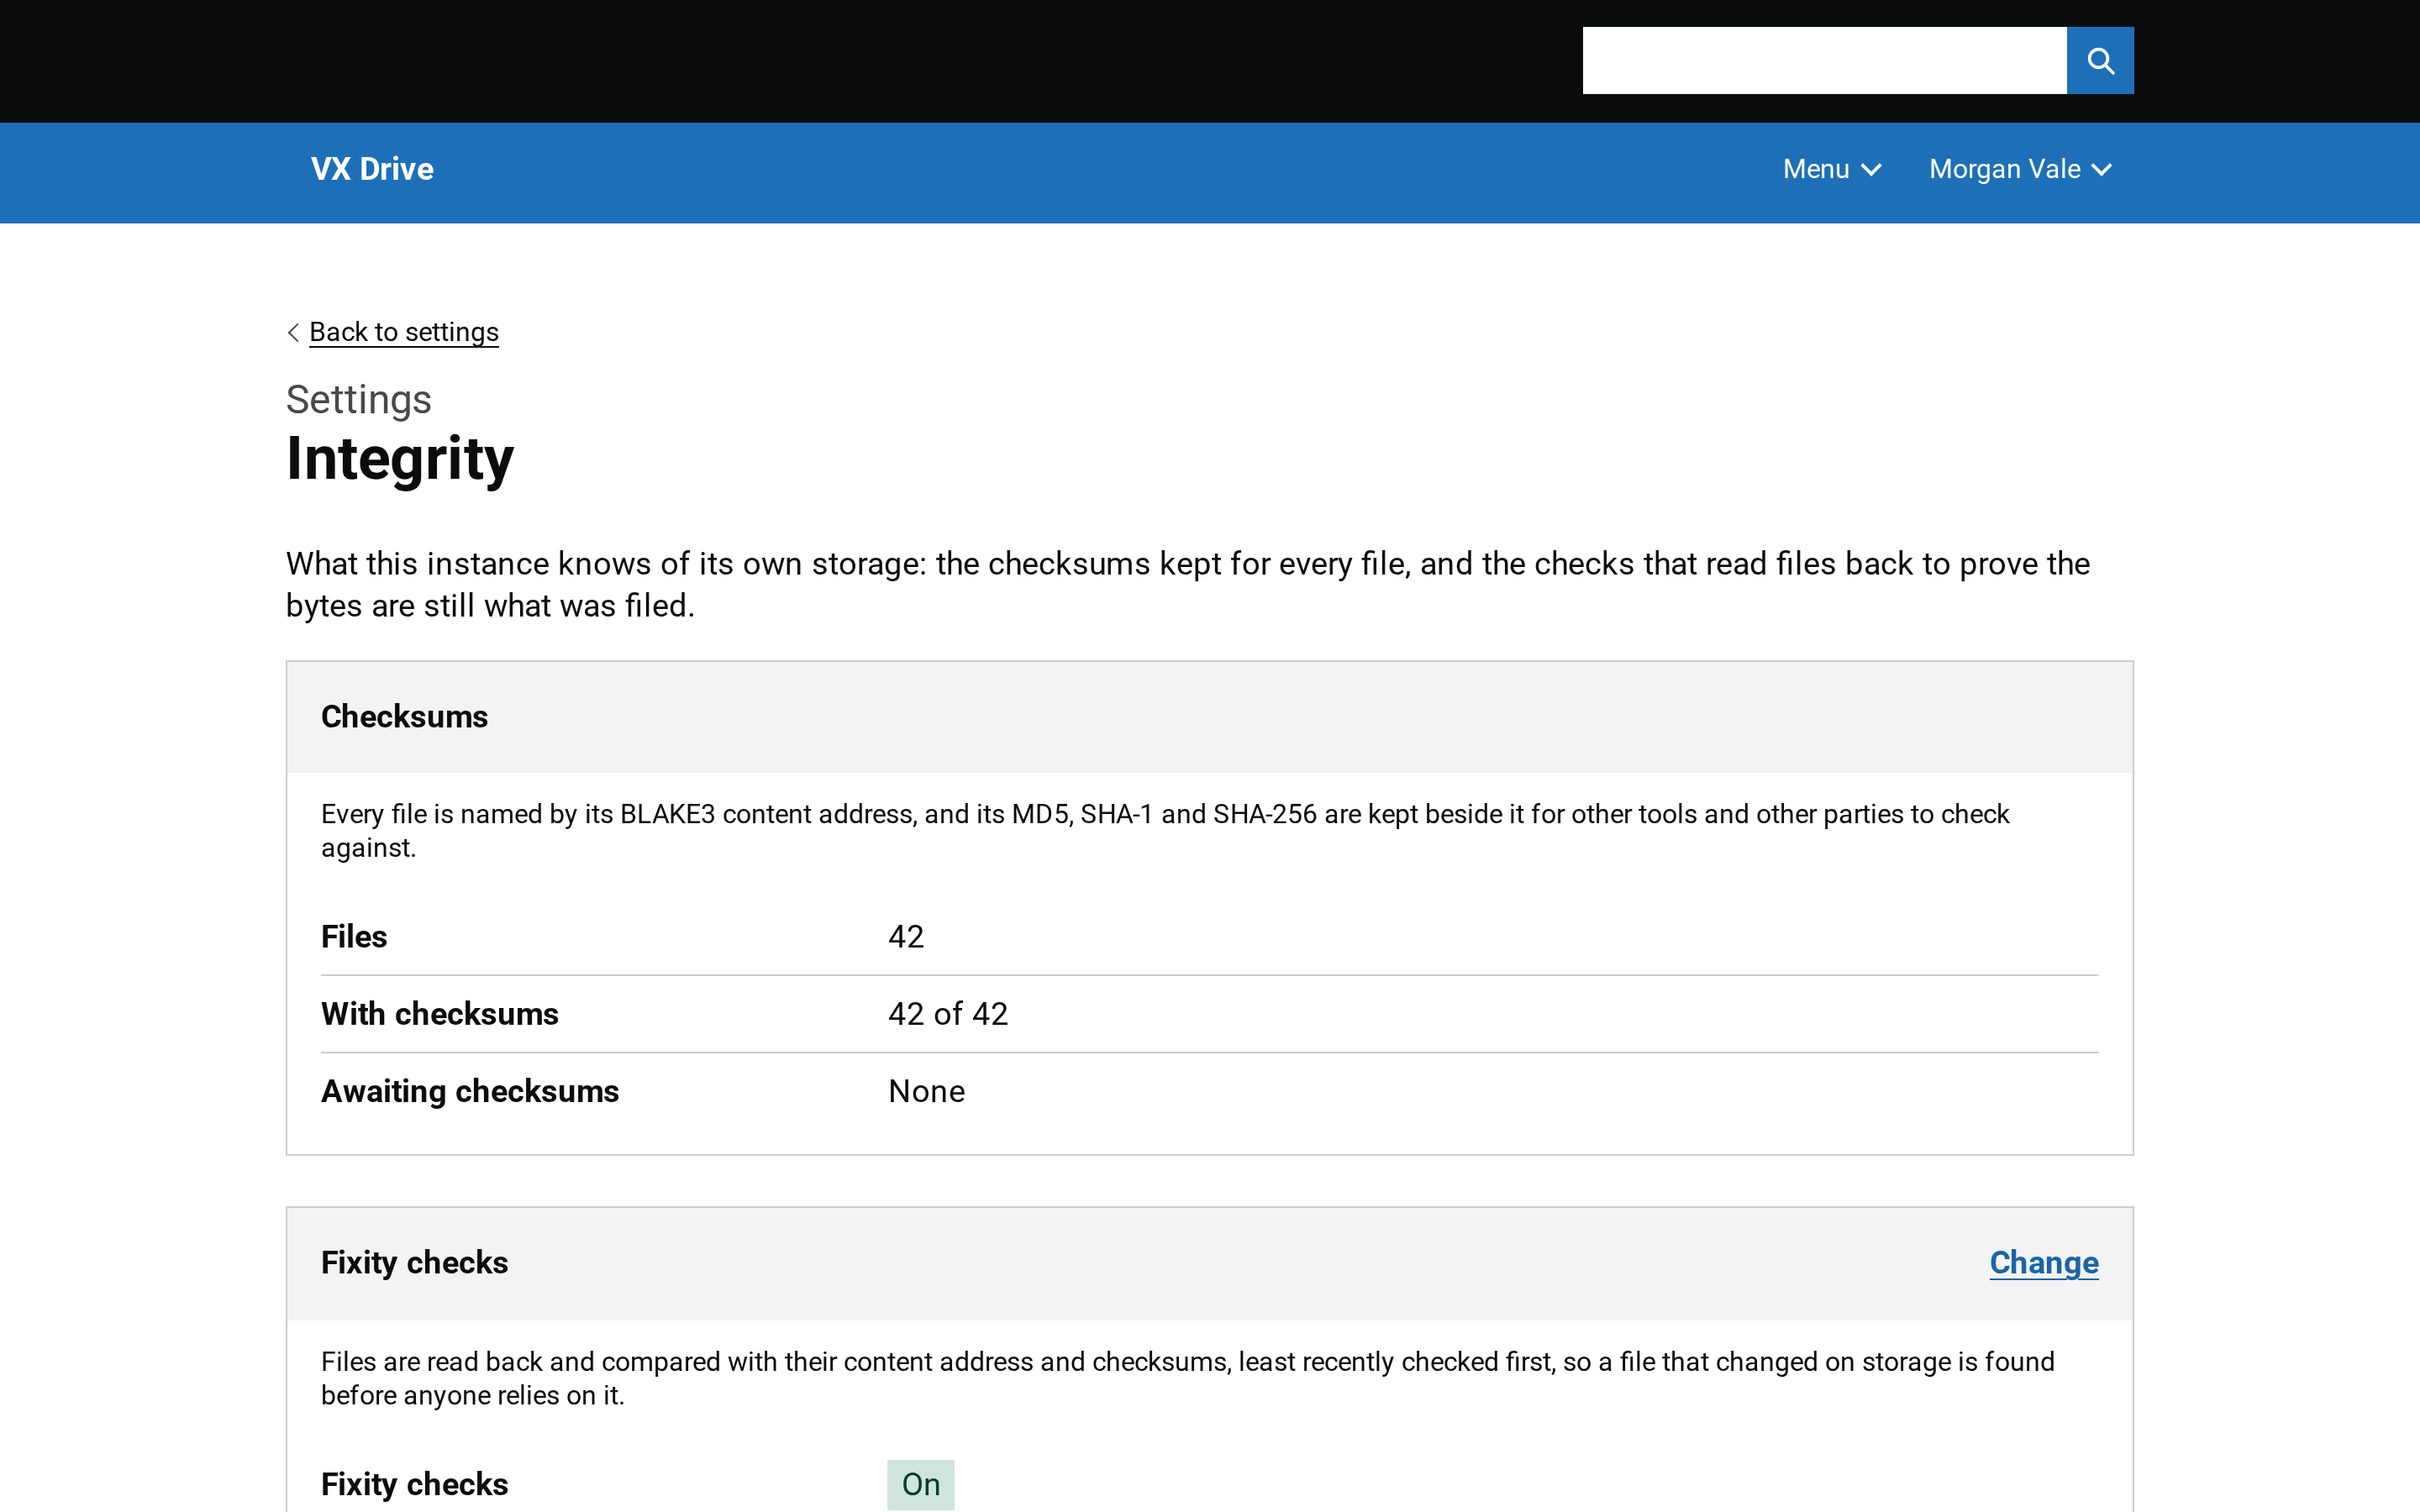Select the Integrity page heading
This screenshot has height=1512, width=2420.
click(x=400, y=459)
